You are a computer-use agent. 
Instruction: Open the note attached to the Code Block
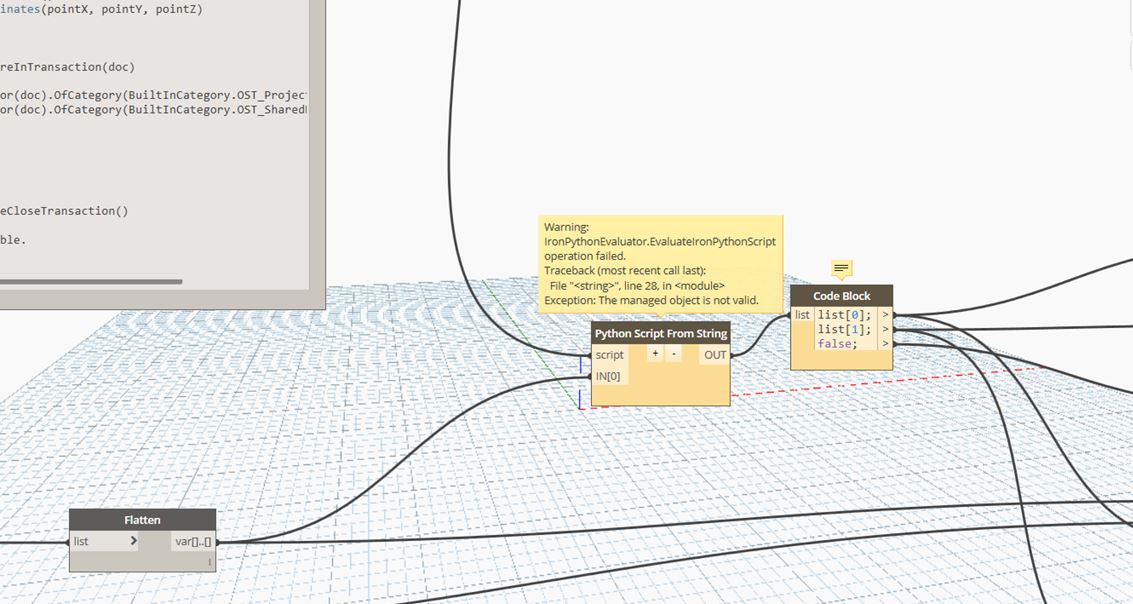point(840,267)
